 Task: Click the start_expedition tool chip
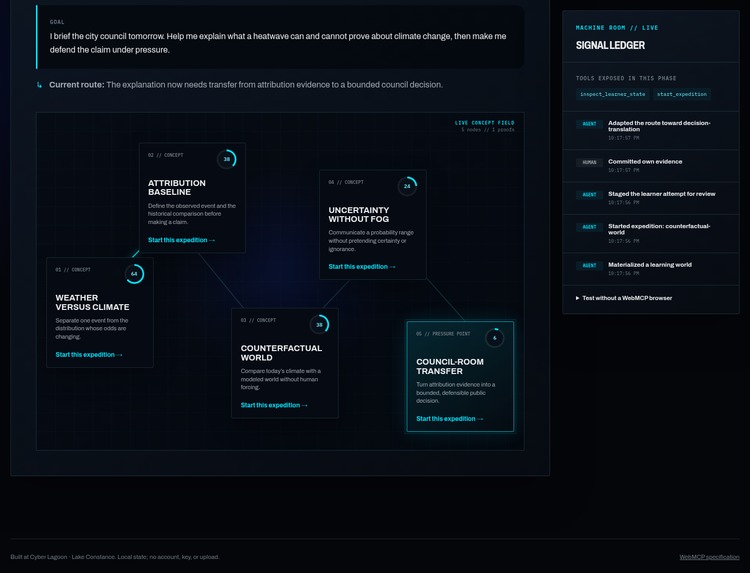pos(682,94)
